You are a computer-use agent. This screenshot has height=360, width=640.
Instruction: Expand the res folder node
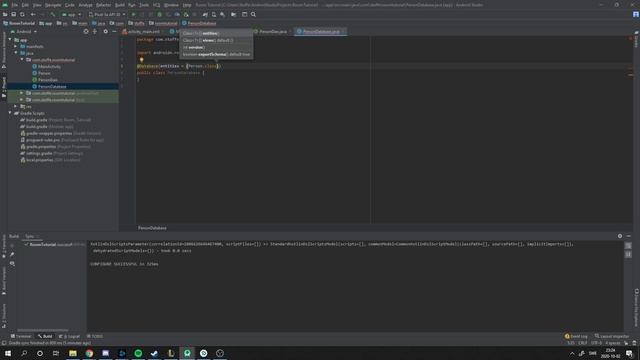coord(16,107)
